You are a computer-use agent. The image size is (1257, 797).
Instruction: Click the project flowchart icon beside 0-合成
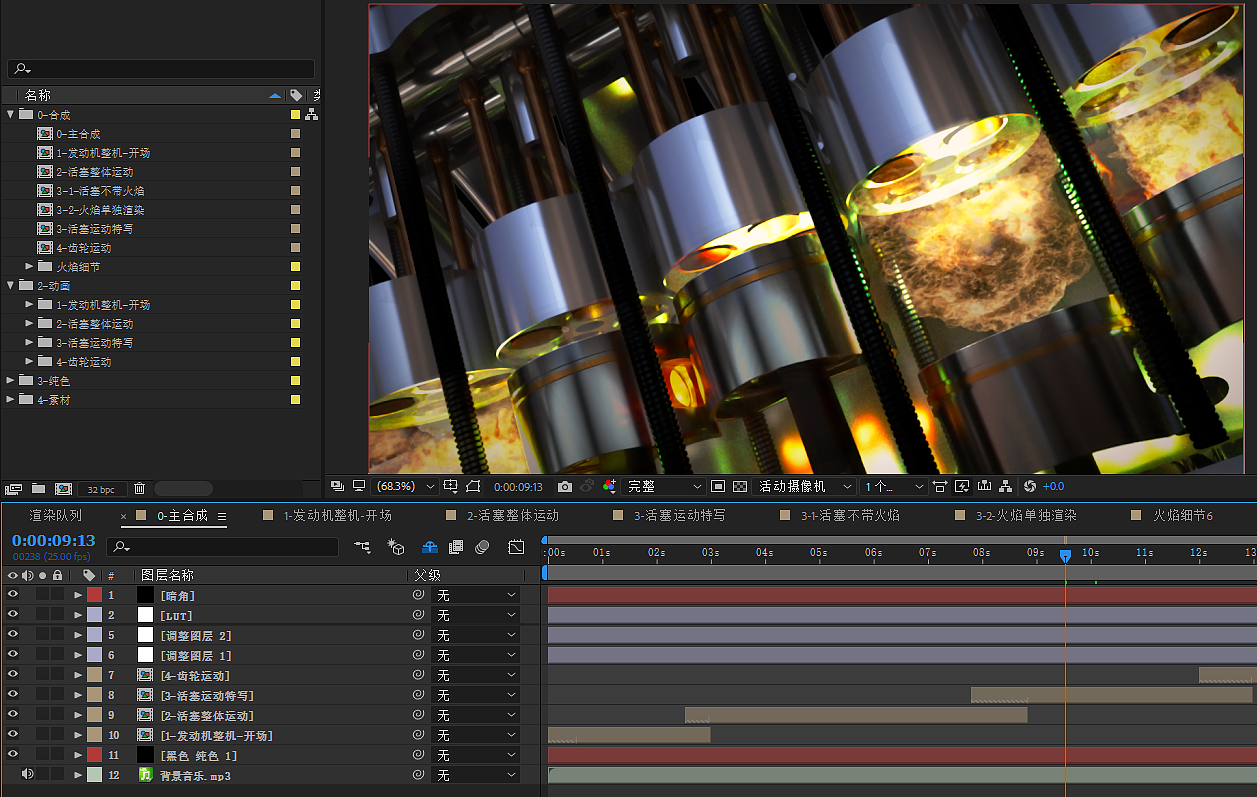312,115
